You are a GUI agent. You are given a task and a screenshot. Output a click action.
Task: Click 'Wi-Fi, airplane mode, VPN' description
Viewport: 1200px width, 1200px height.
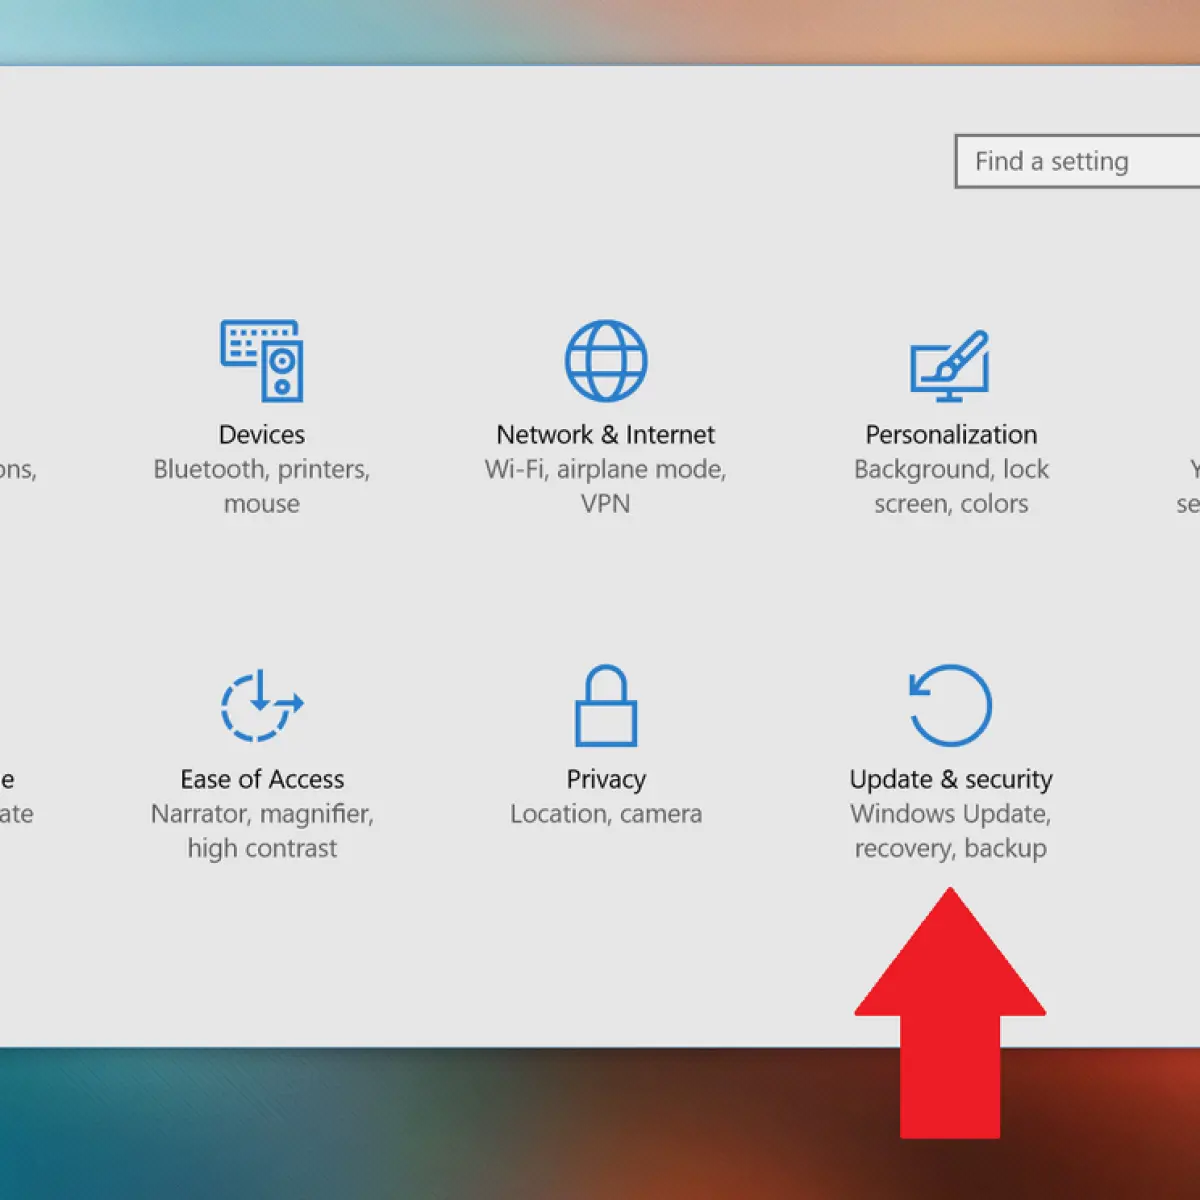click(x=606, y=486)
